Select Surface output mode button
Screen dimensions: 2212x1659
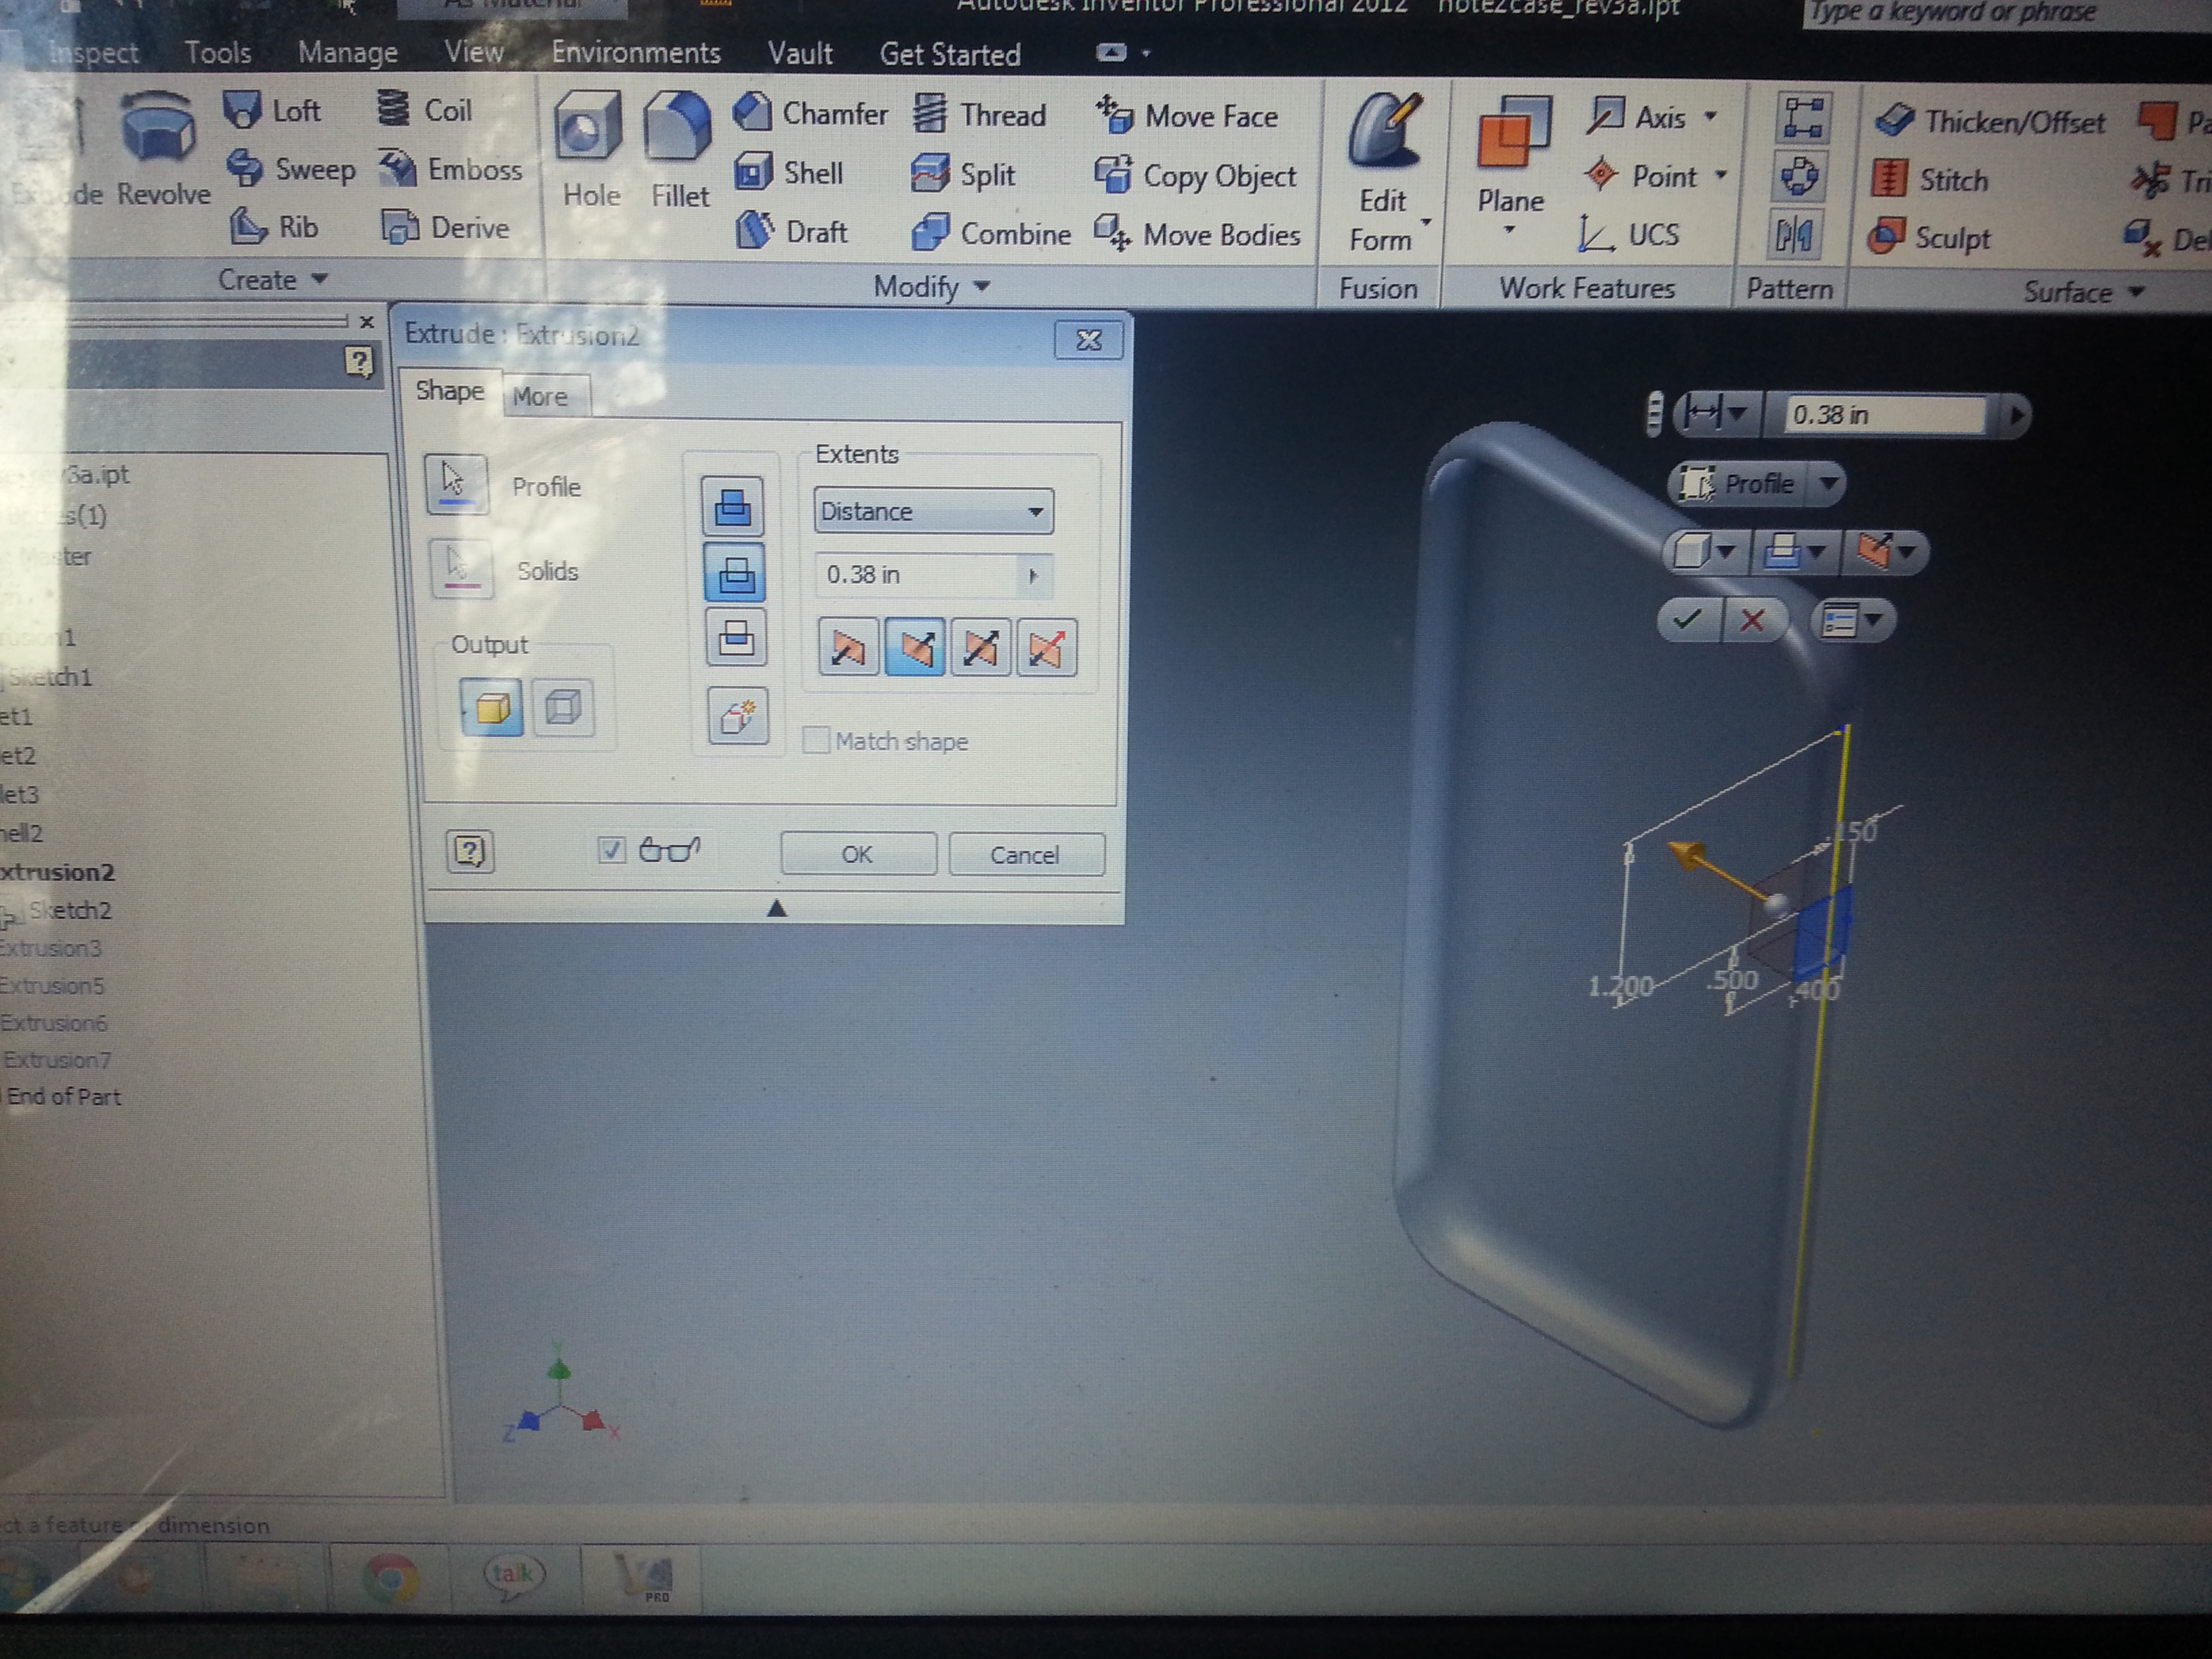pyautogui.click(x=563, y=707)
